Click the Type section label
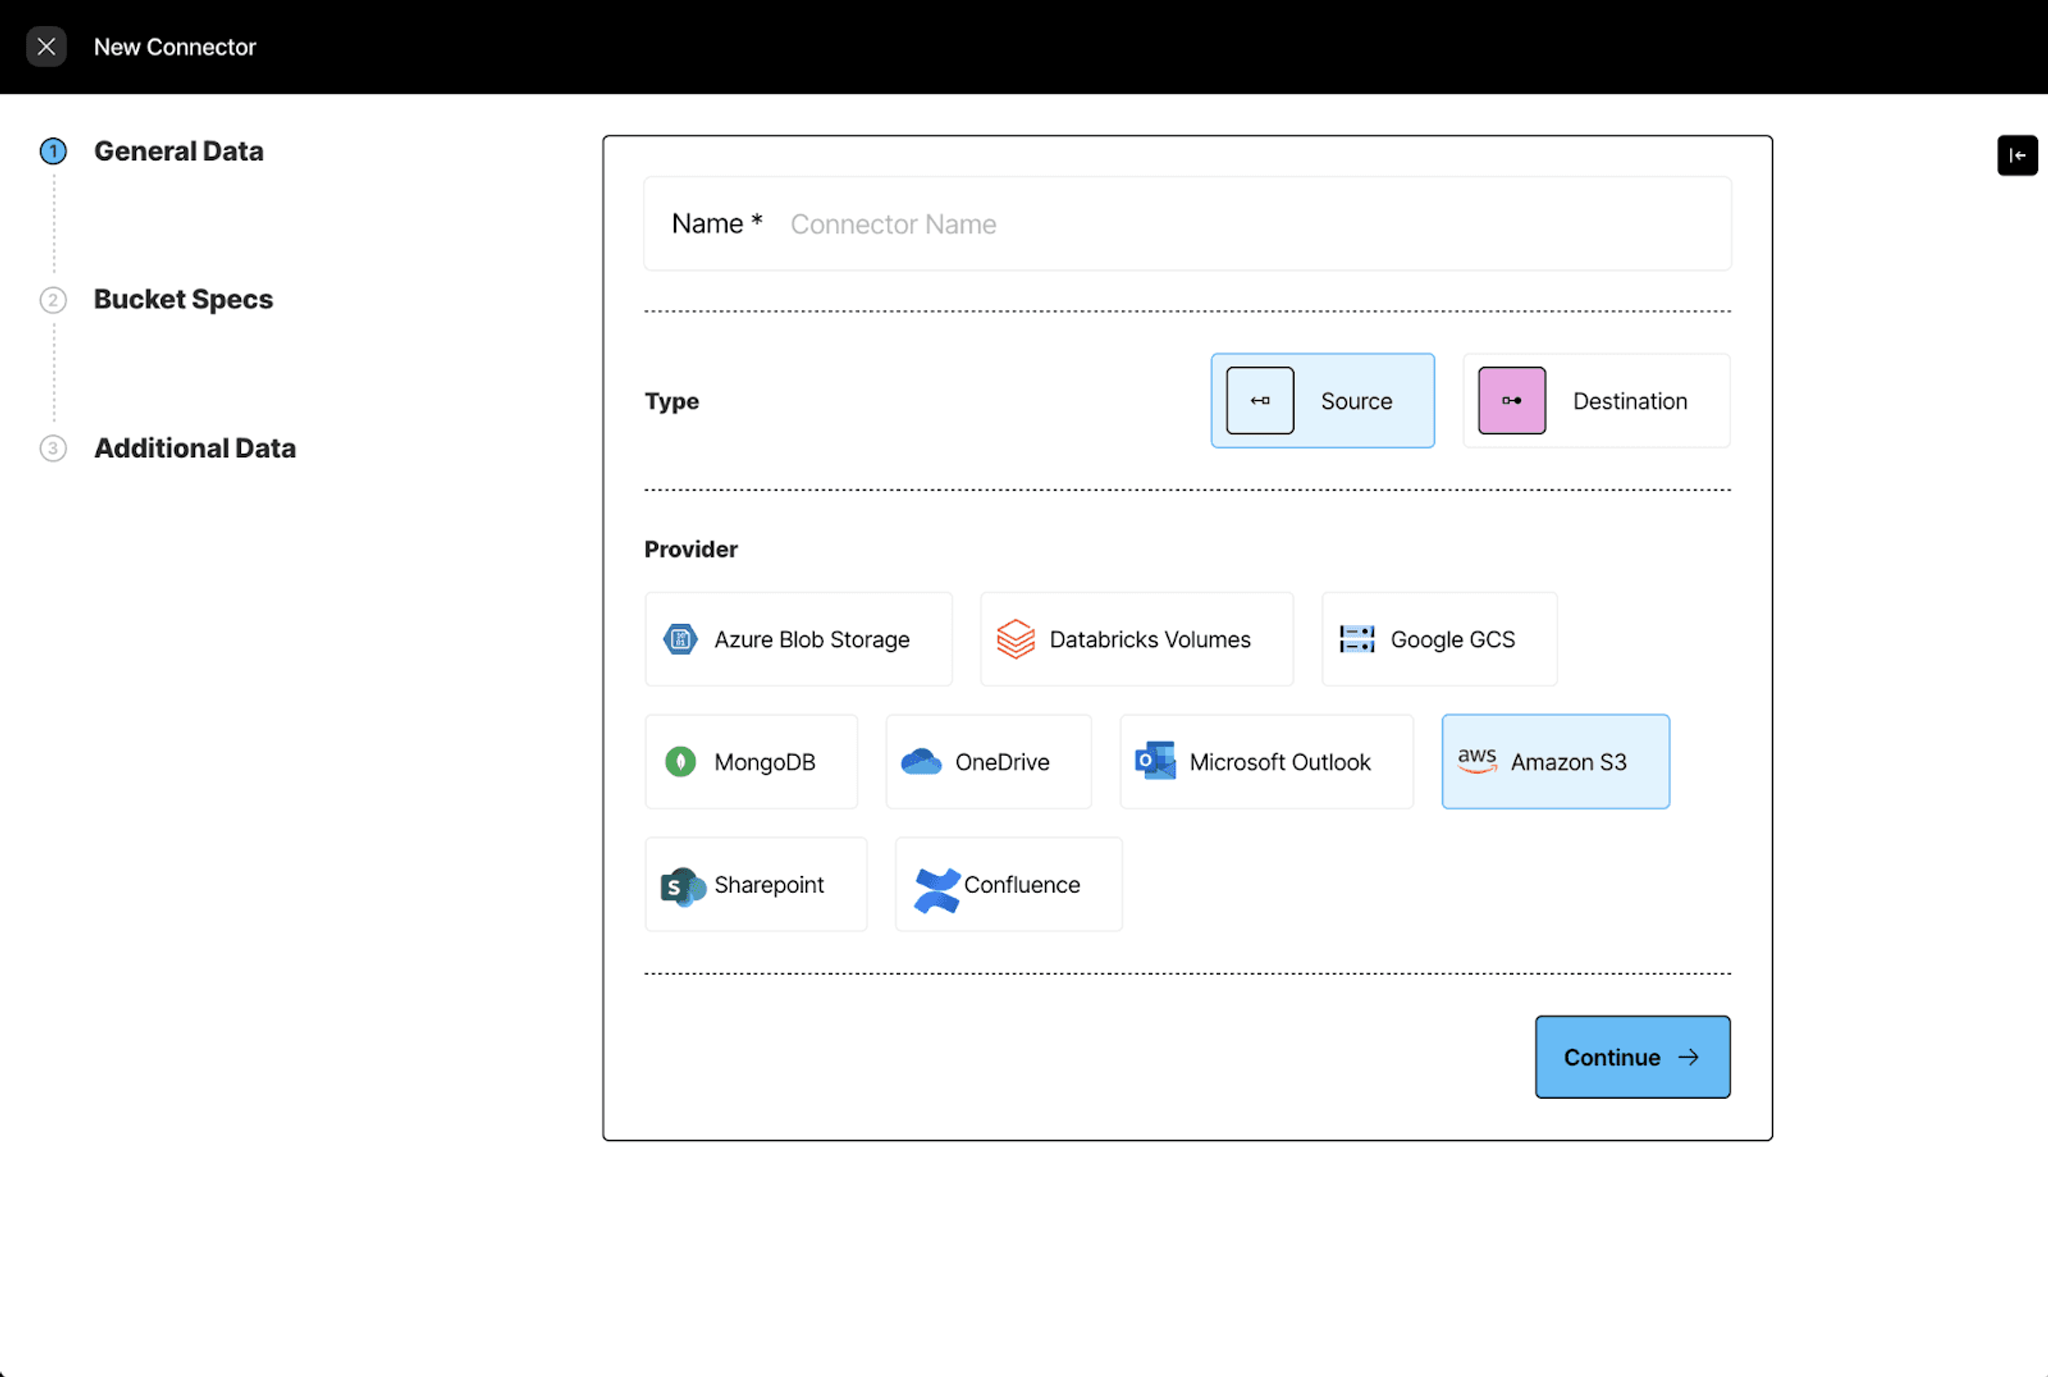 pos(672,401)
